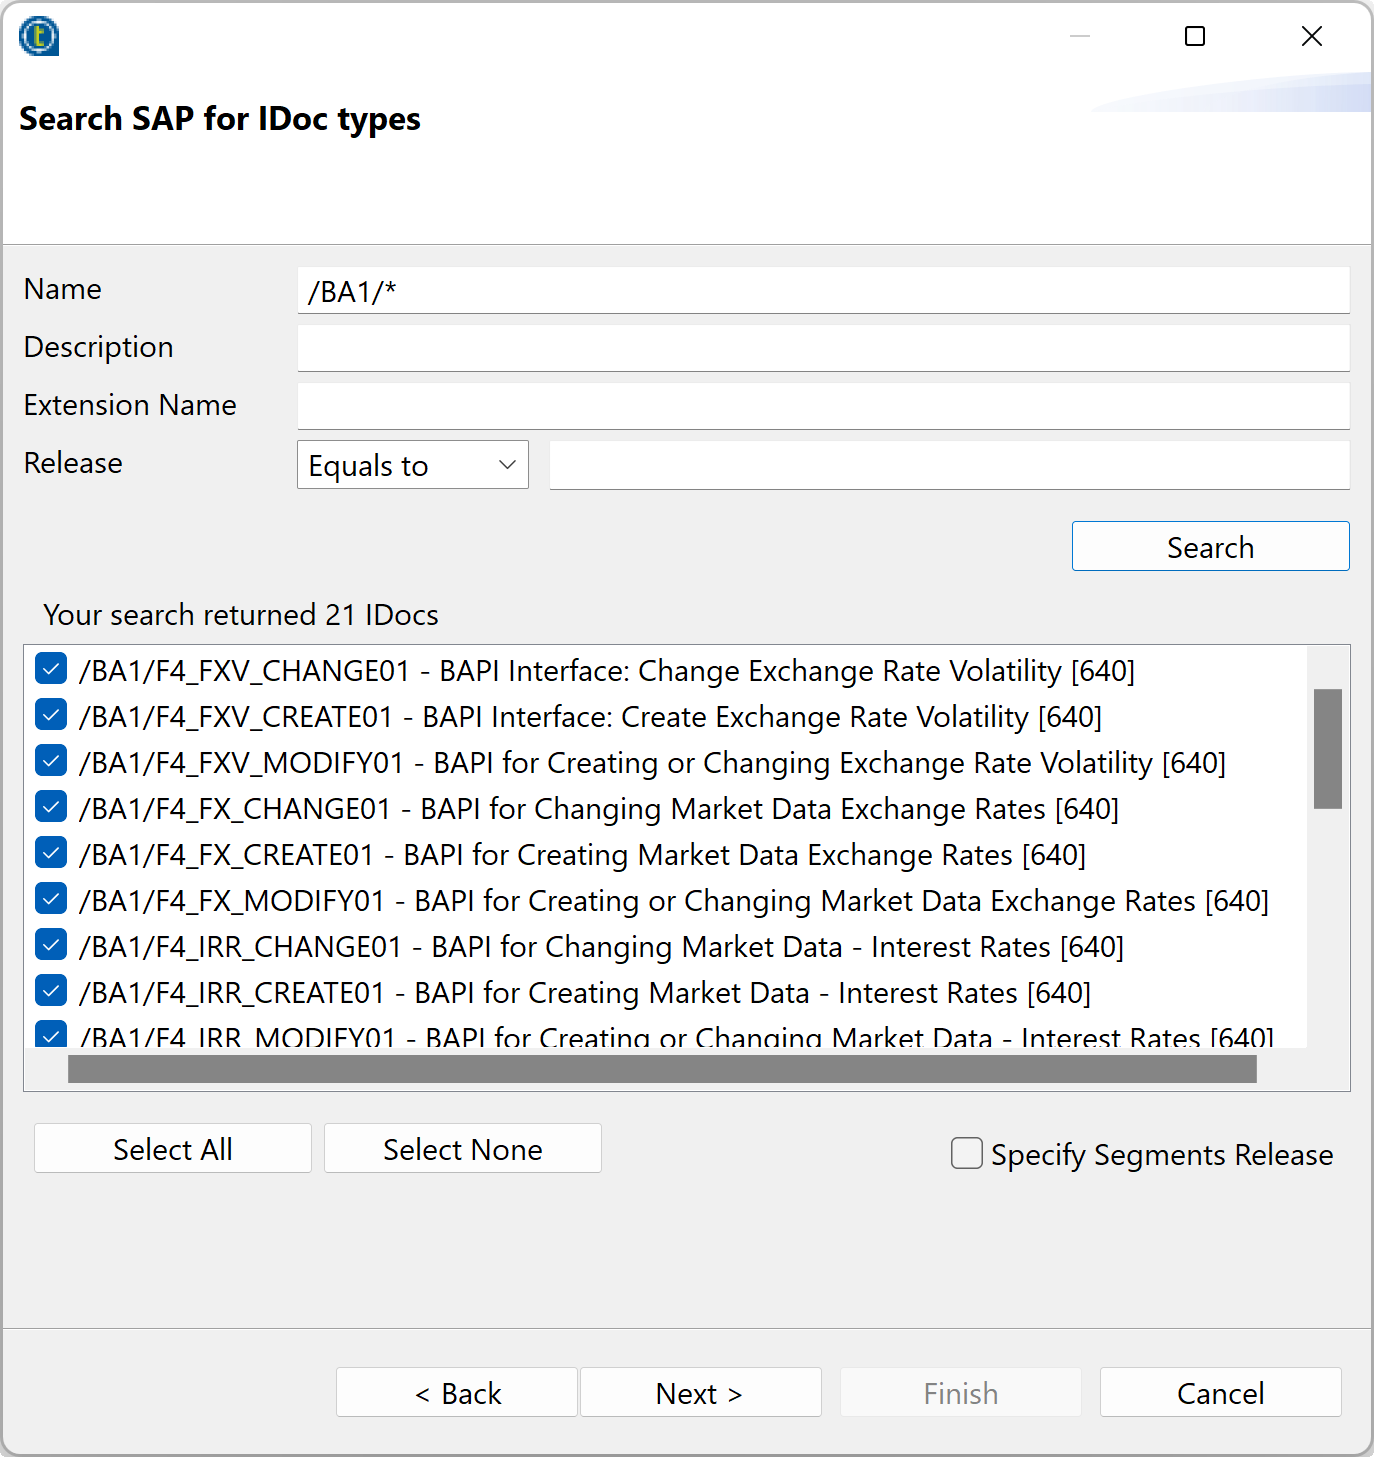Viewport: 1374px width, 1457px height.
Task: Uncheck the /BA1/F4_FX_CREATE01 IDoc entry
Action: click(50, 852)
